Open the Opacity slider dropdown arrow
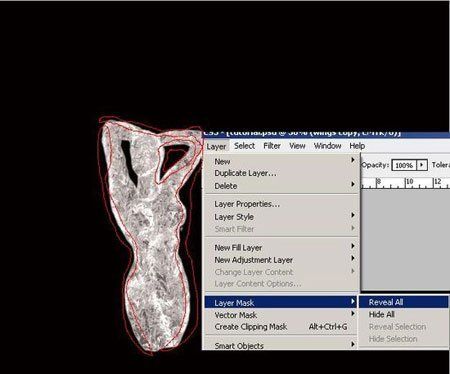 pos(422,165)
